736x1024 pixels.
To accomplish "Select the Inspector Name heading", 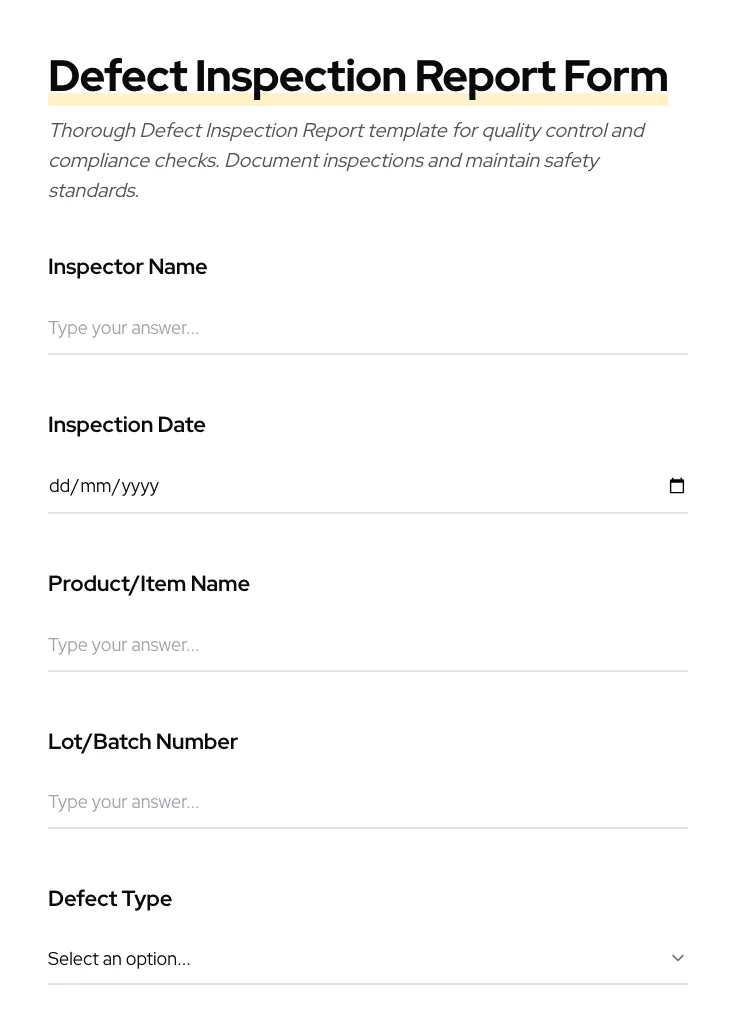I will [127, 267].
